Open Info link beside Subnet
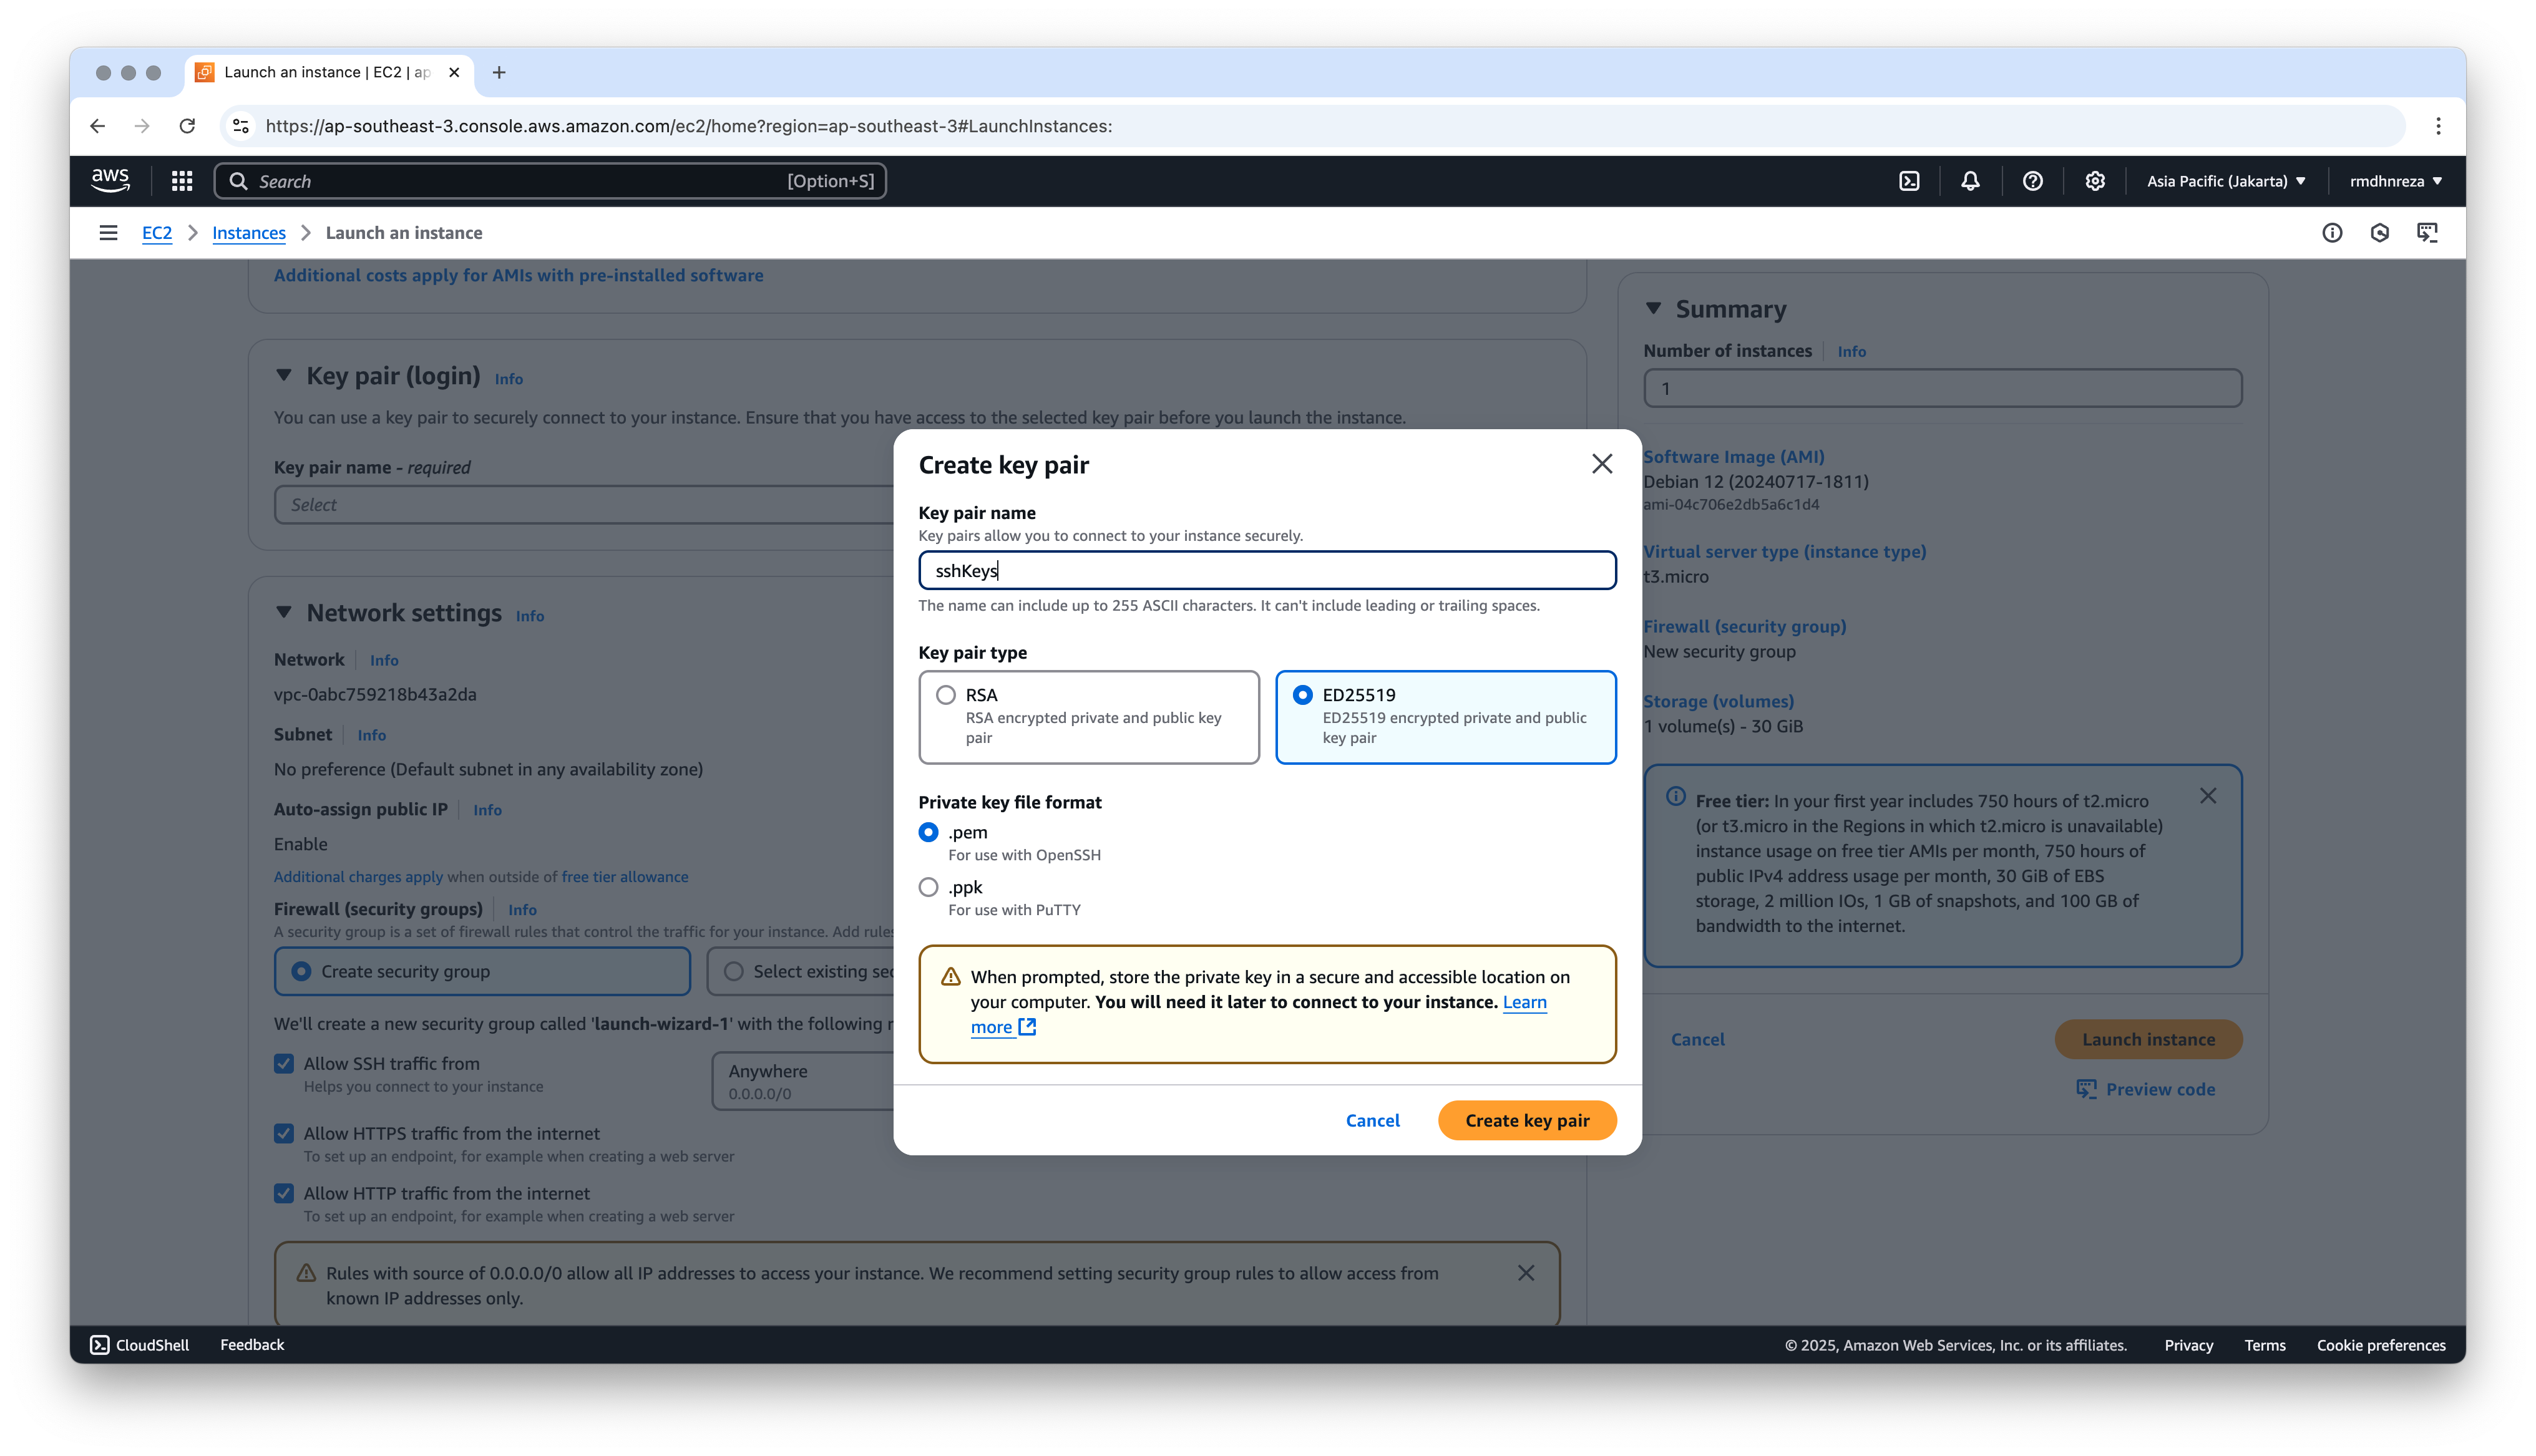Viewport: 2536px width, 1456px height. pyautogui.click(x=371, y=735)
